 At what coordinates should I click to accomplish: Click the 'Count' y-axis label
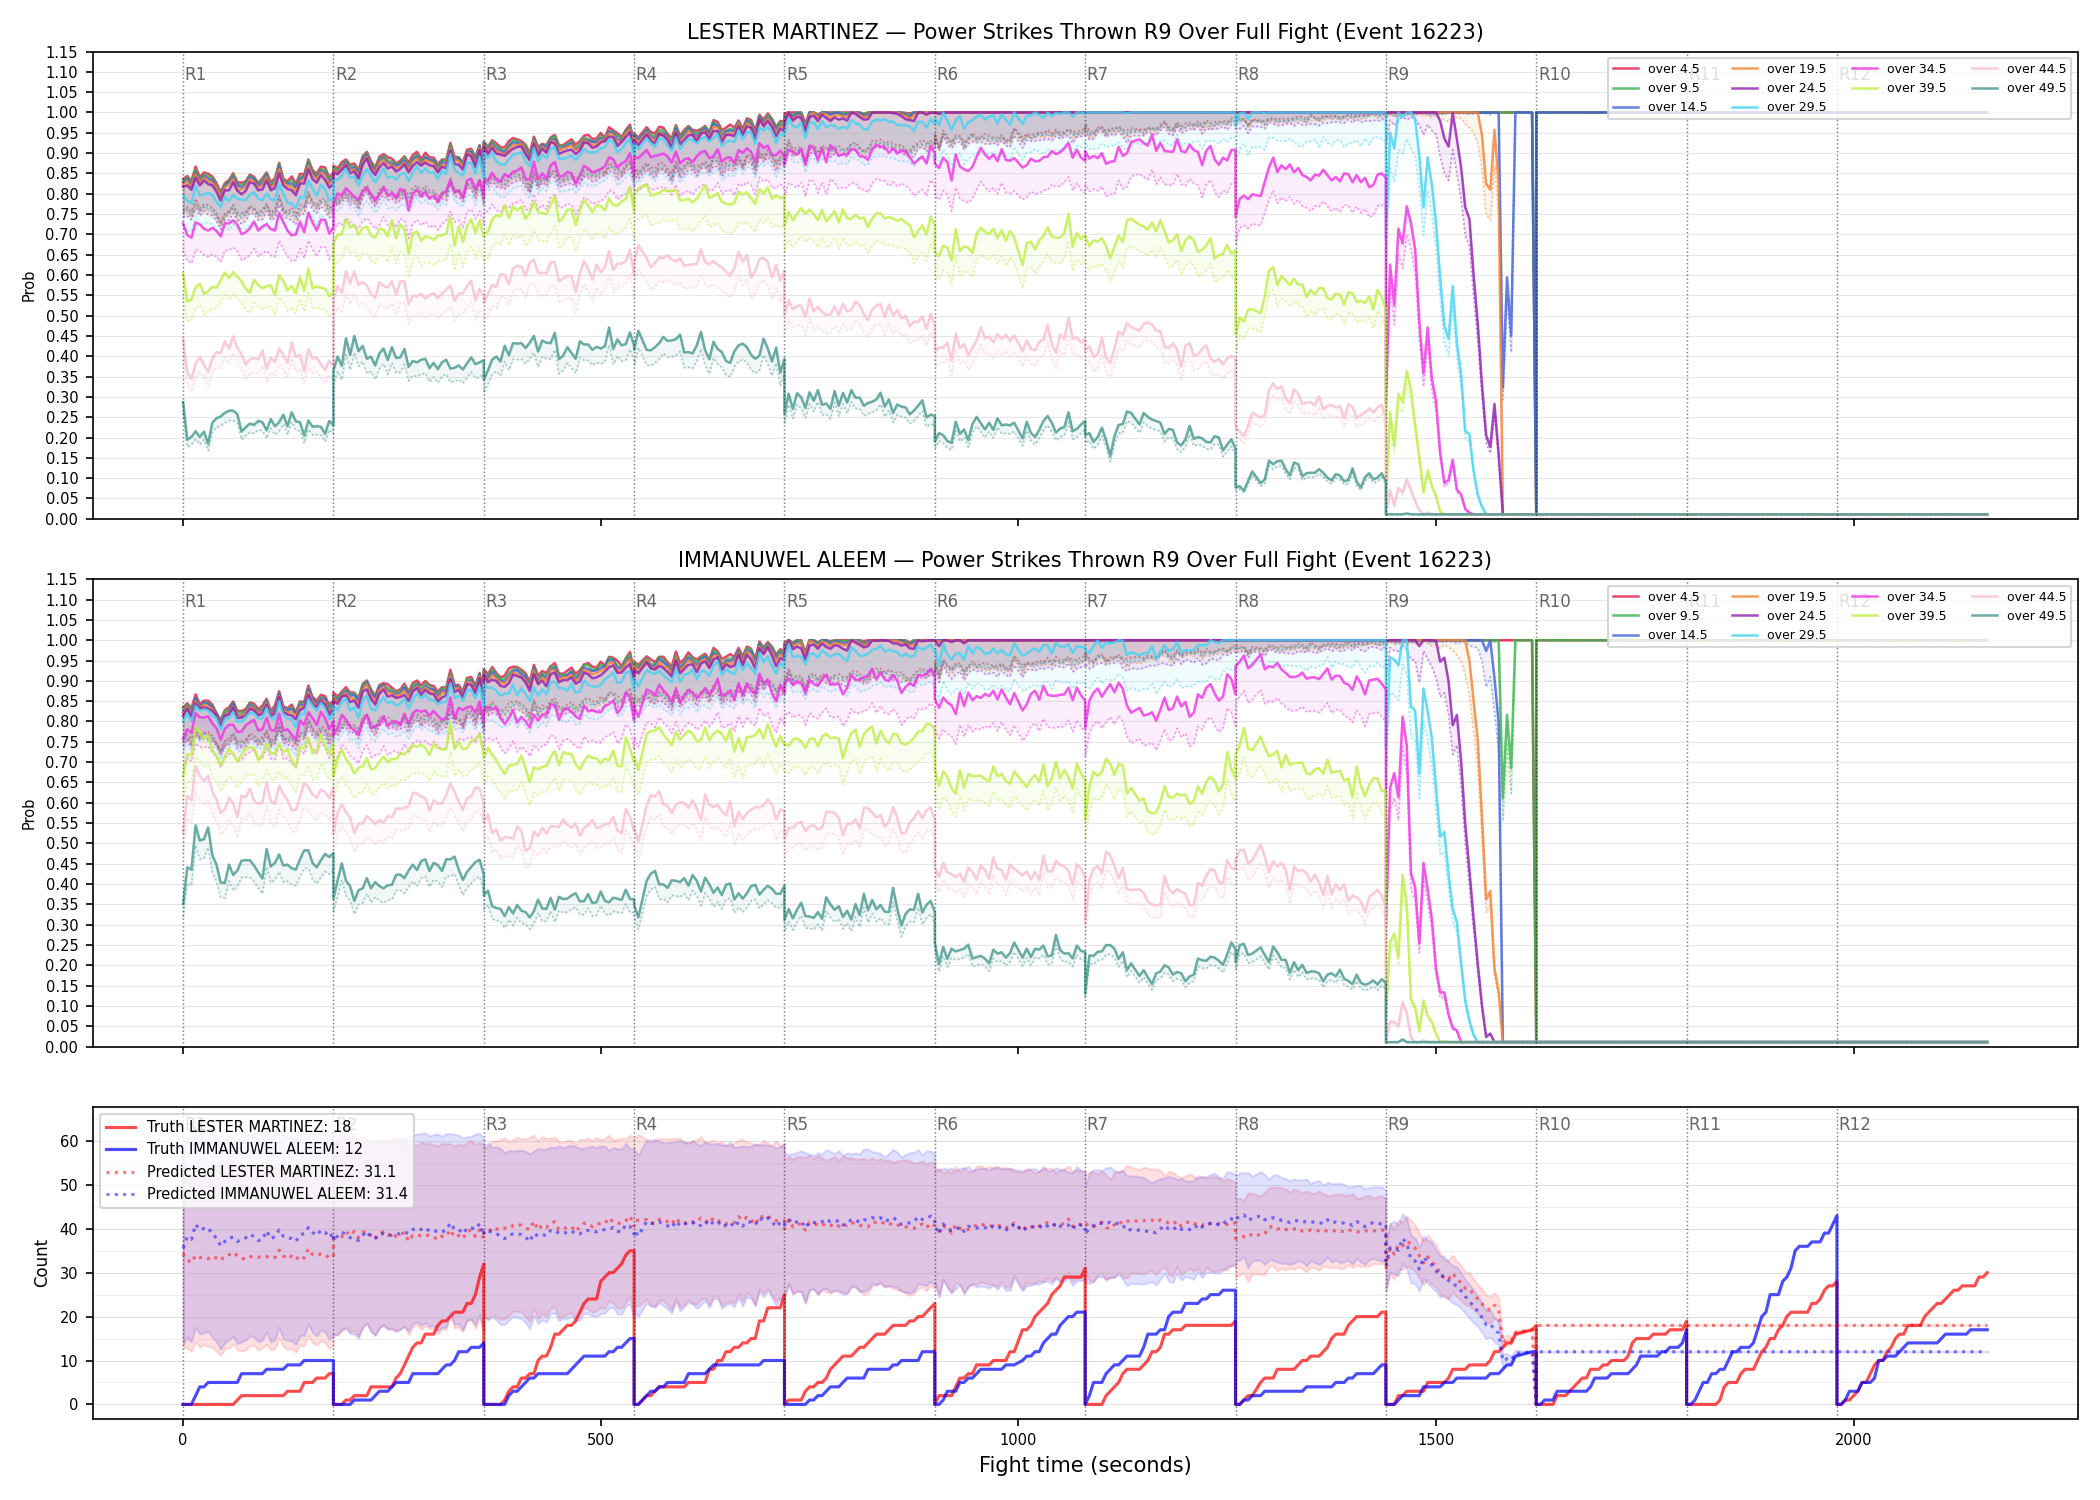tap(41, 1263)
